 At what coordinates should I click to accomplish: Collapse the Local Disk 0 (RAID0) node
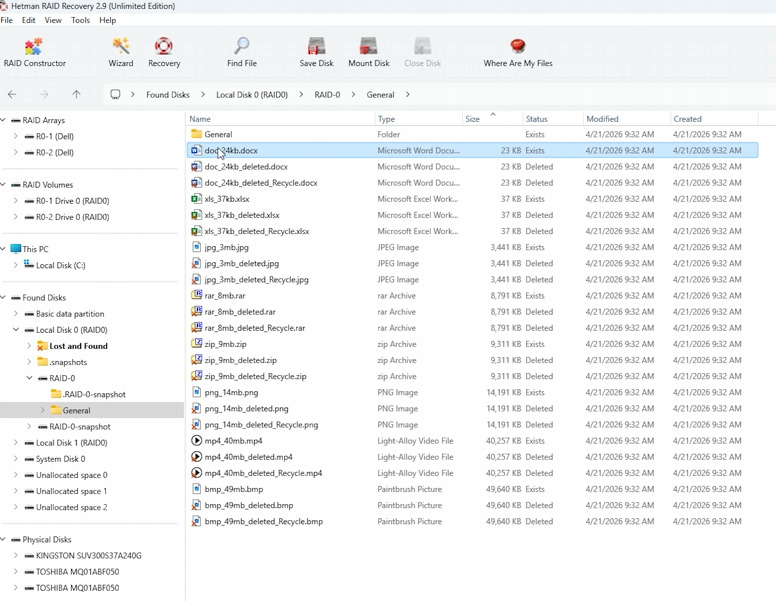(16, 330)
